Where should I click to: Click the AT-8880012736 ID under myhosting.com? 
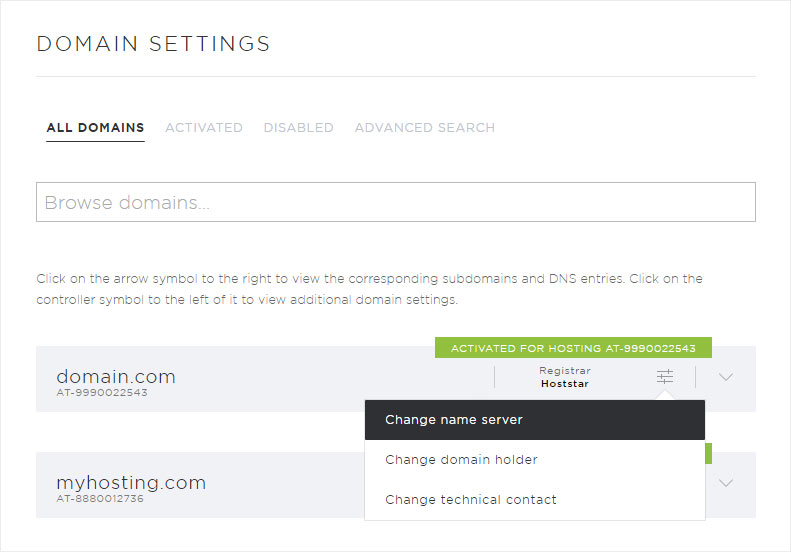[x=99, y=498]
